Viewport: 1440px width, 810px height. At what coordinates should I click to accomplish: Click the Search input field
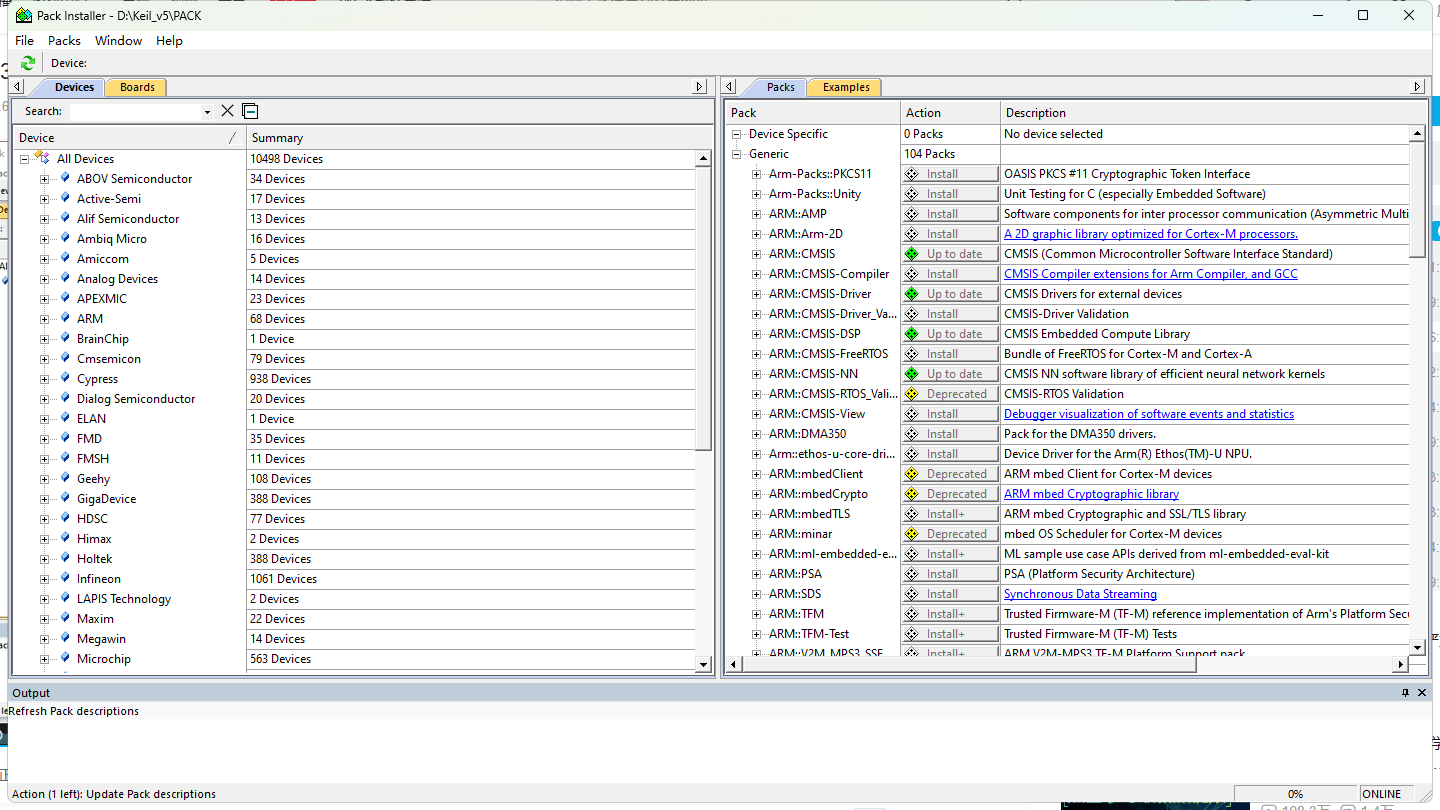(134, 111)
